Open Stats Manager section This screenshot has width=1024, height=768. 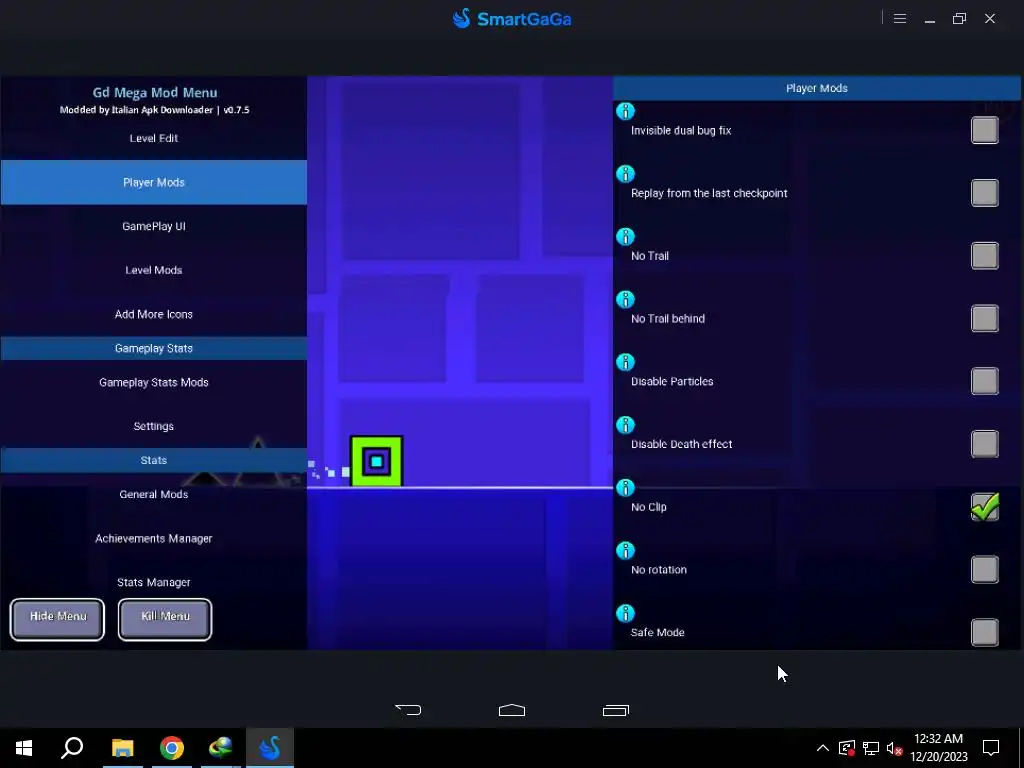[x=153, y=583]
